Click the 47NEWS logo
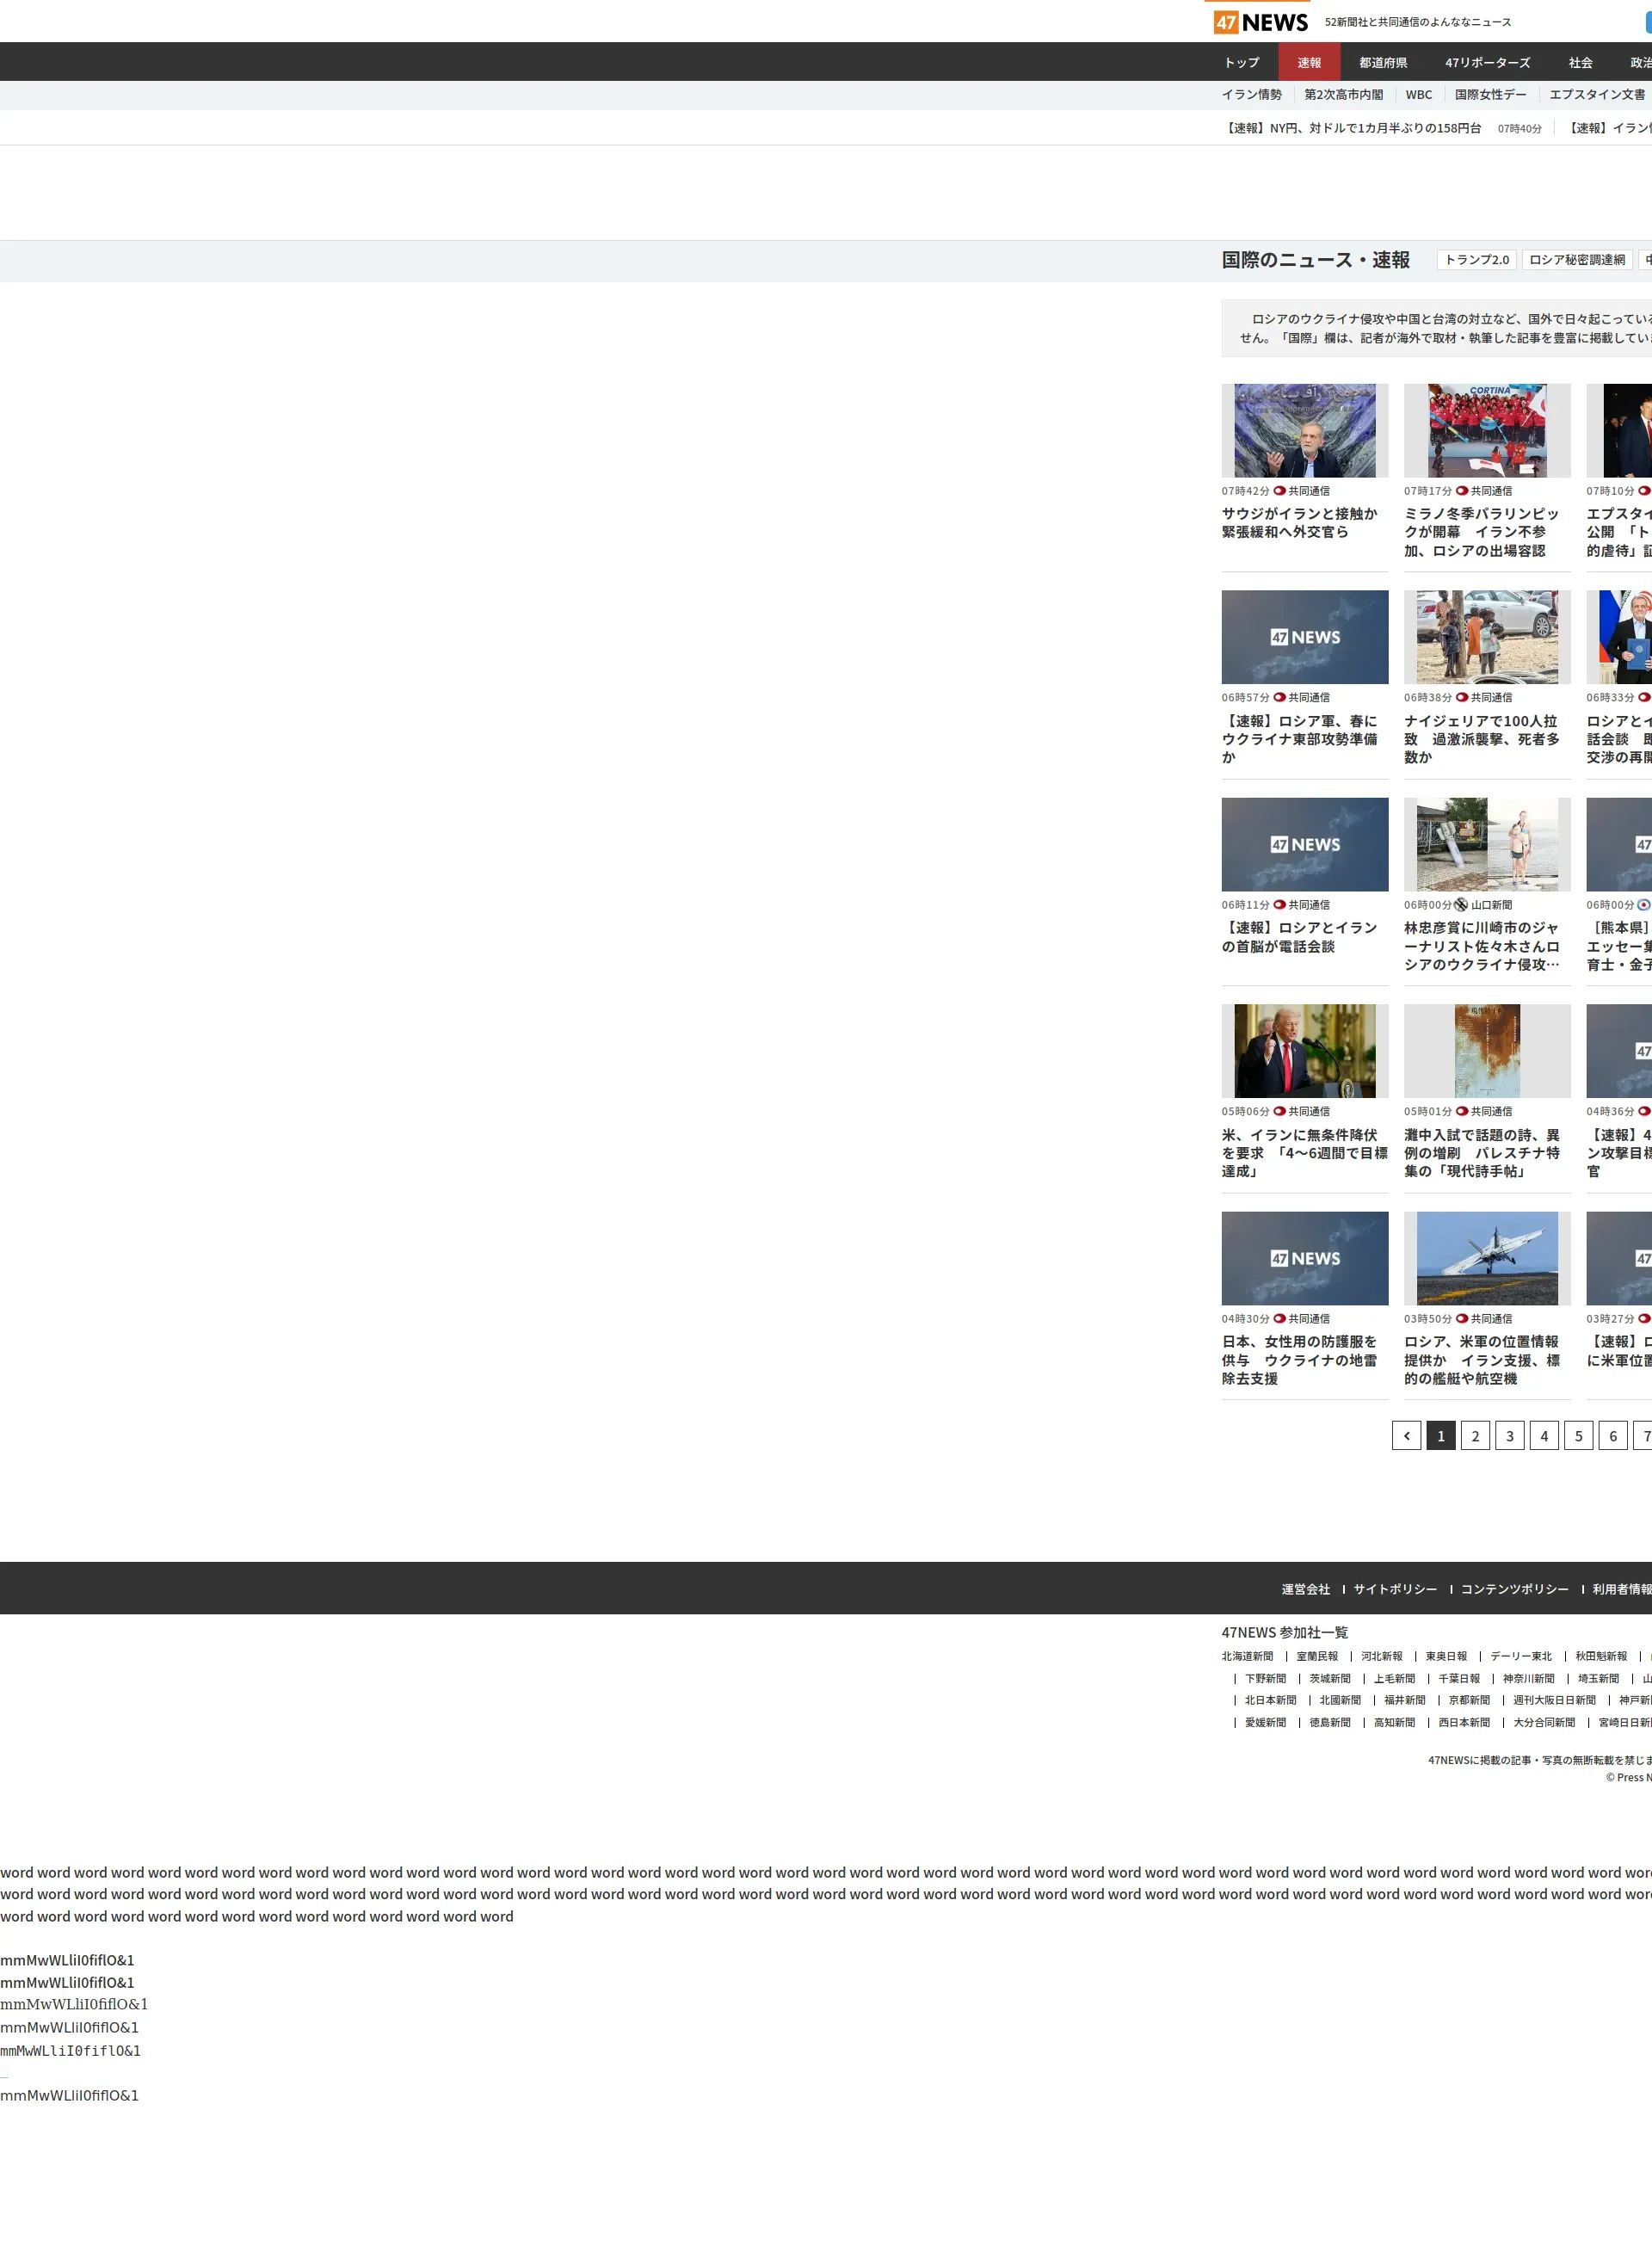 click(x=1260, y=22)
